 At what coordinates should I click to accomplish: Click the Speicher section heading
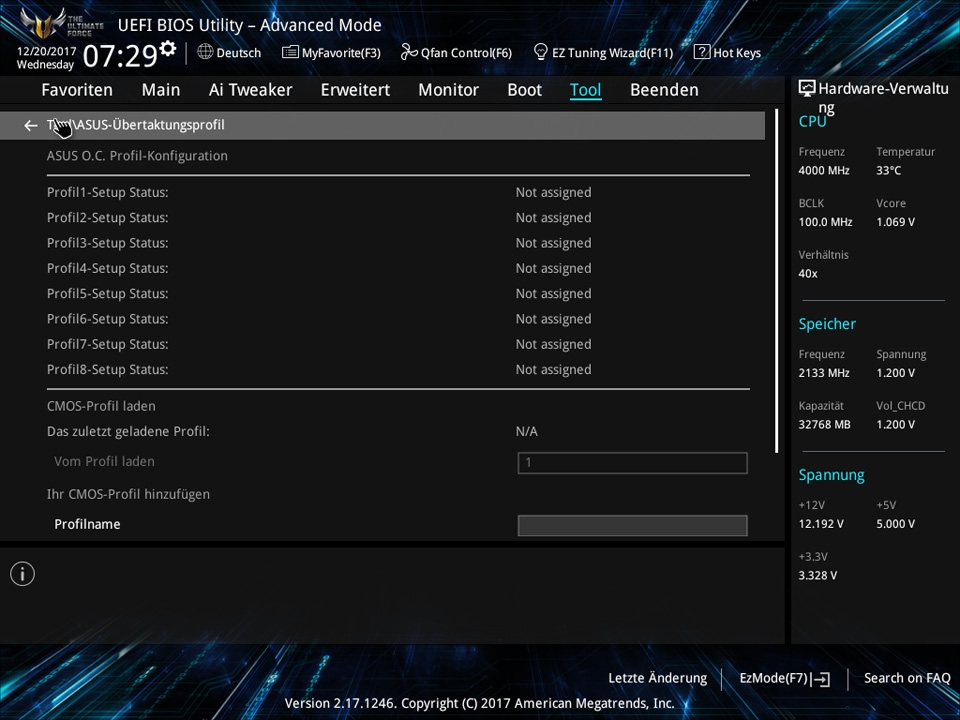[x=827, y=324]
